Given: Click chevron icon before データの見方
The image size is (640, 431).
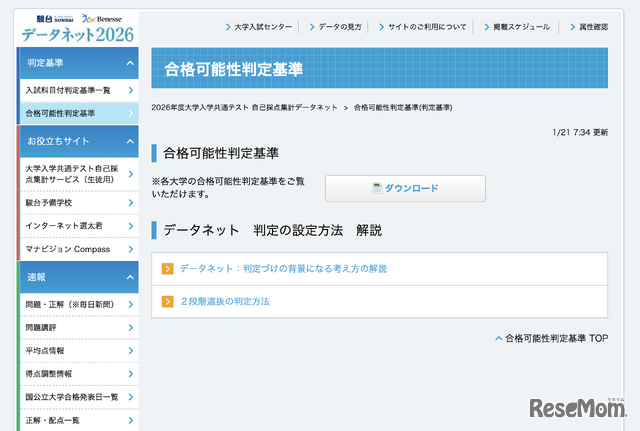Looking at the screenshot, I should [x=312, y=27].
